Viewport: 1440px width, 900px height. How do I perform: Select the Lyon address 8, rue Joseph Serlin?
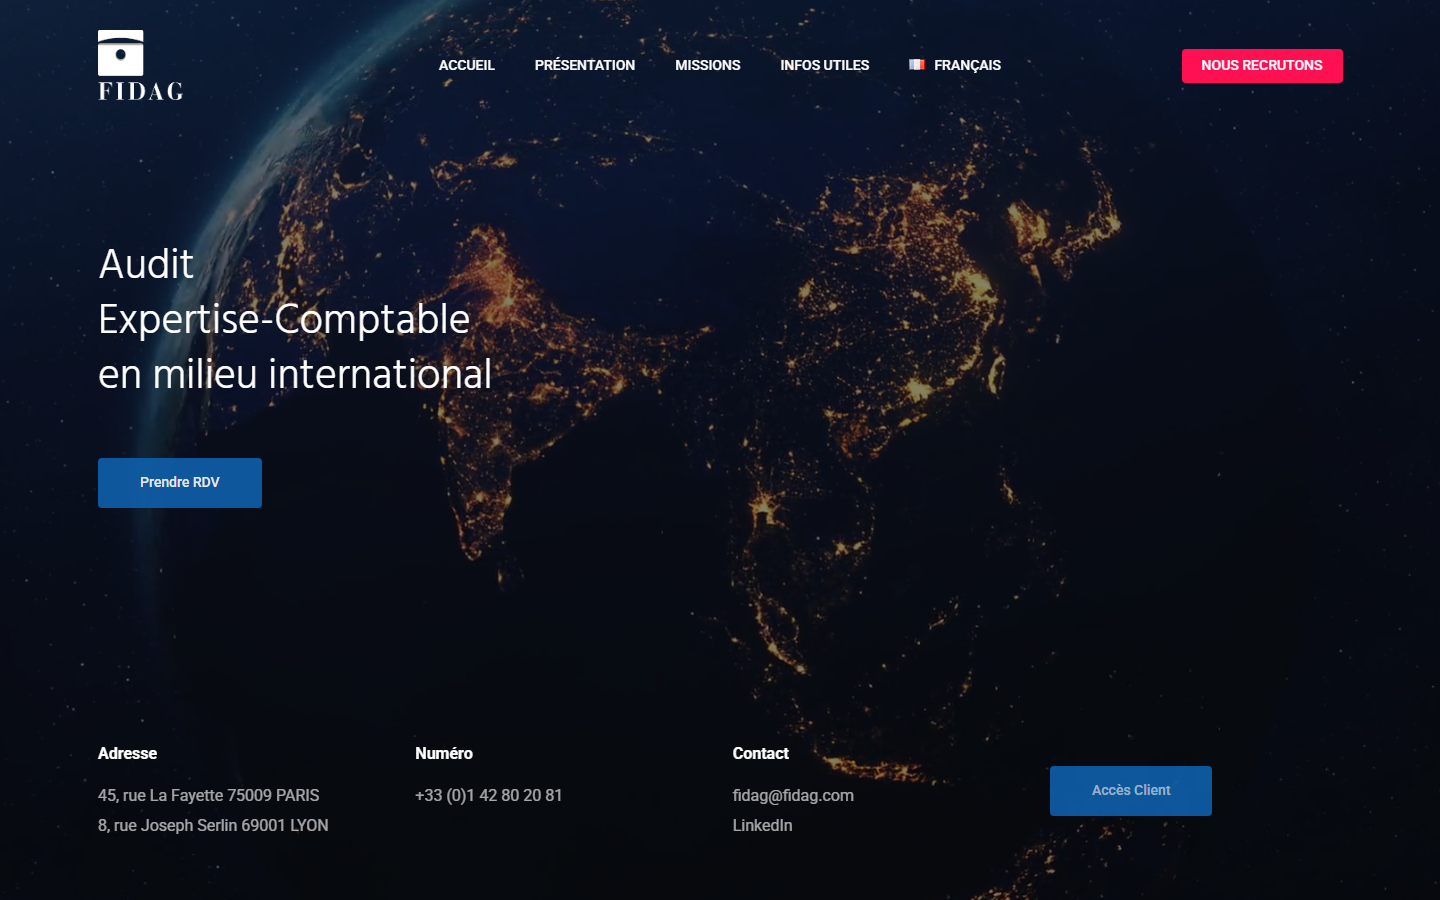pos(213,826)
